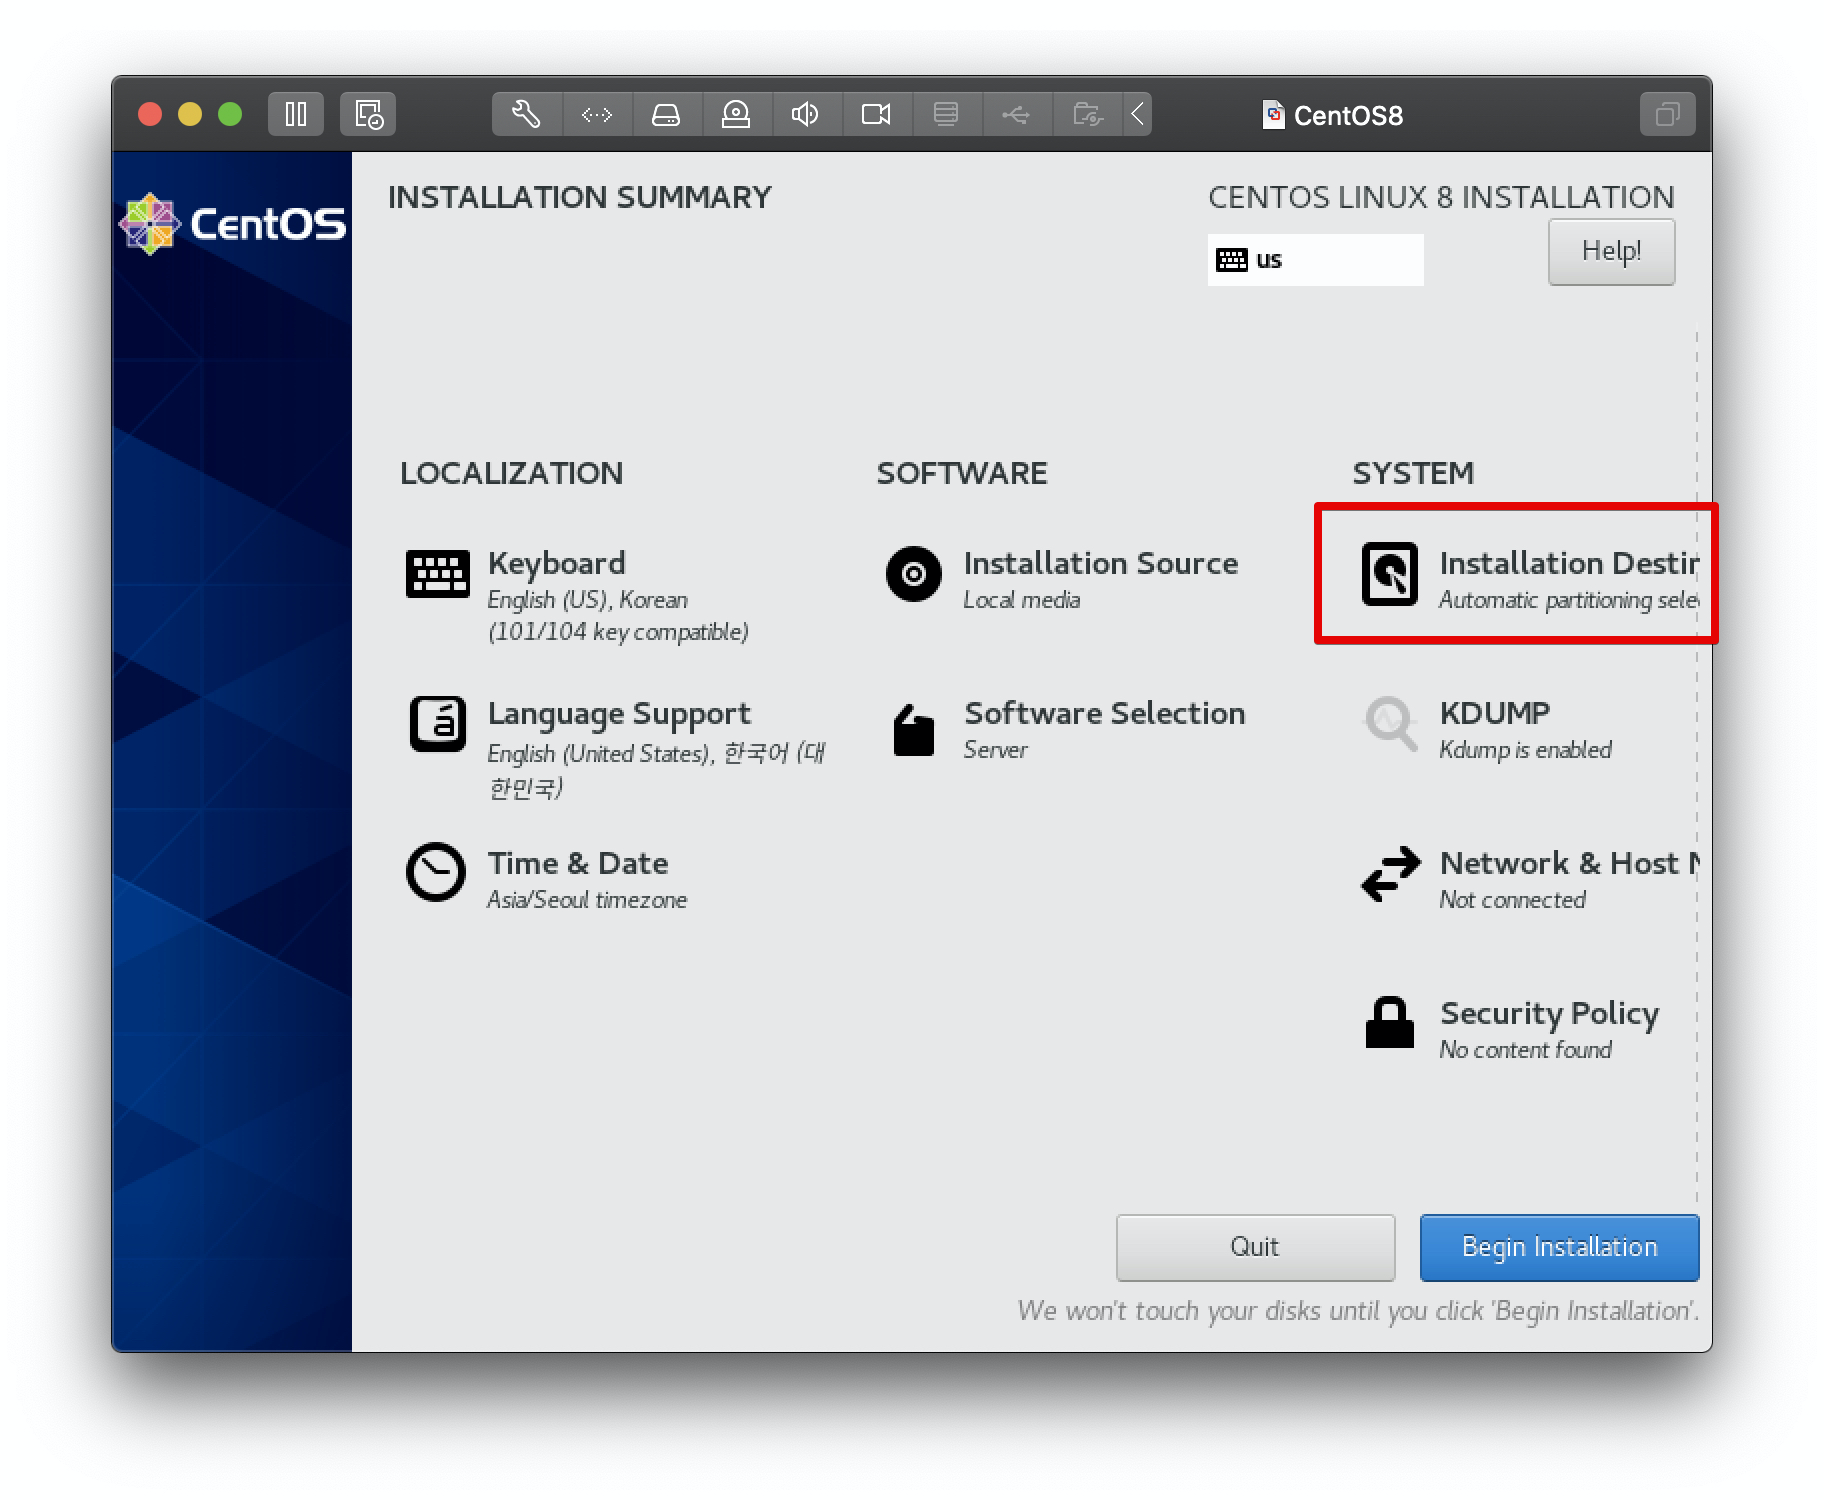The width and height of the screenshot is (1824, 1500).
Task: Open the Time & Date clock icon
Action: (436, 872)
